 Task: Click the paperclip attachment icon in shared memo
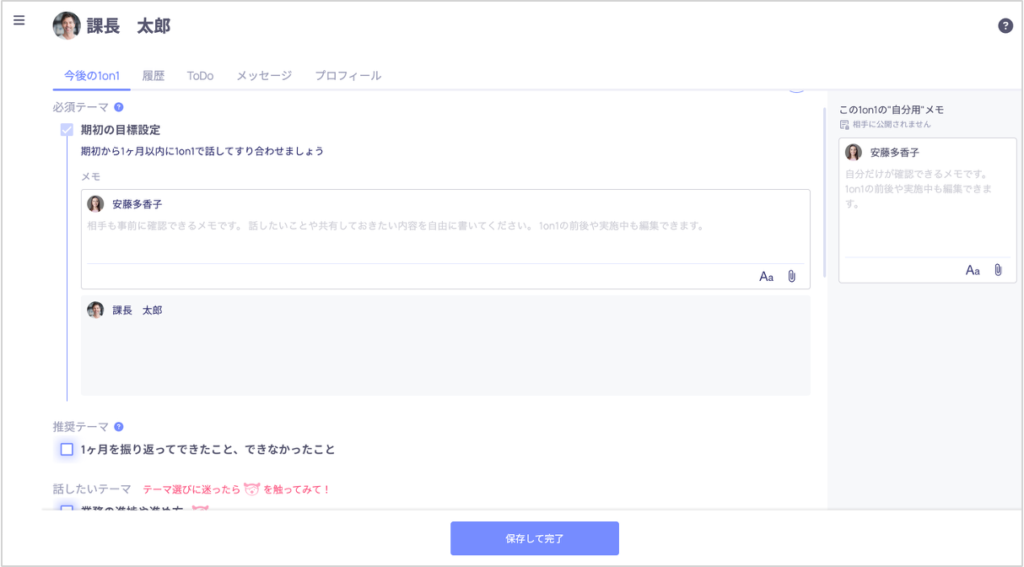[x=791, y=277]
